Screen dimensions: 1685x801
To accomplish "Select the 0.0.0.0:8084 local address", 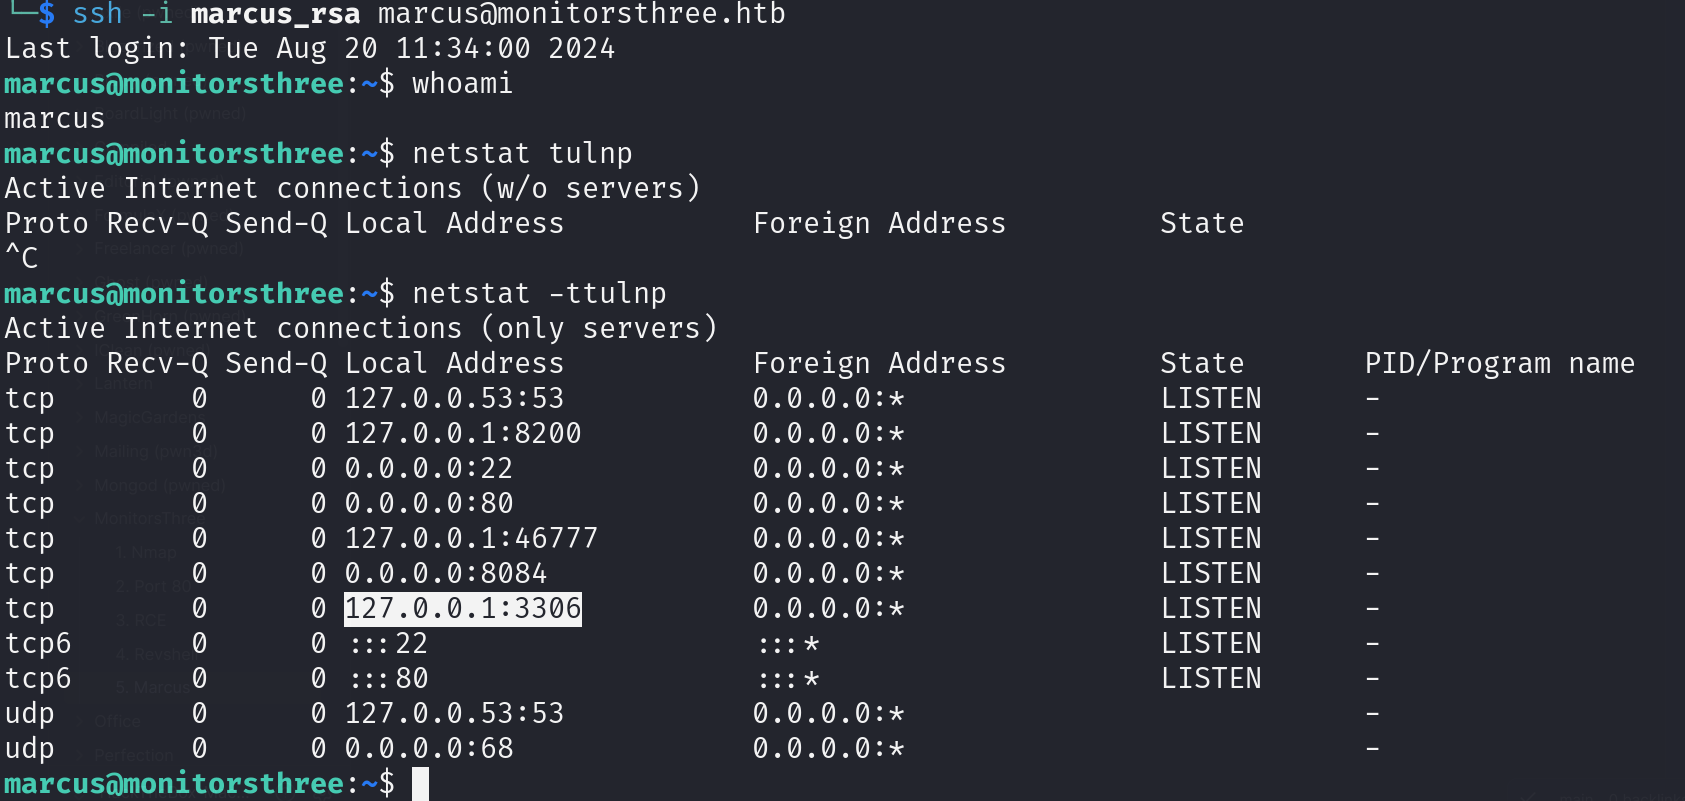I will pos(445,573).
